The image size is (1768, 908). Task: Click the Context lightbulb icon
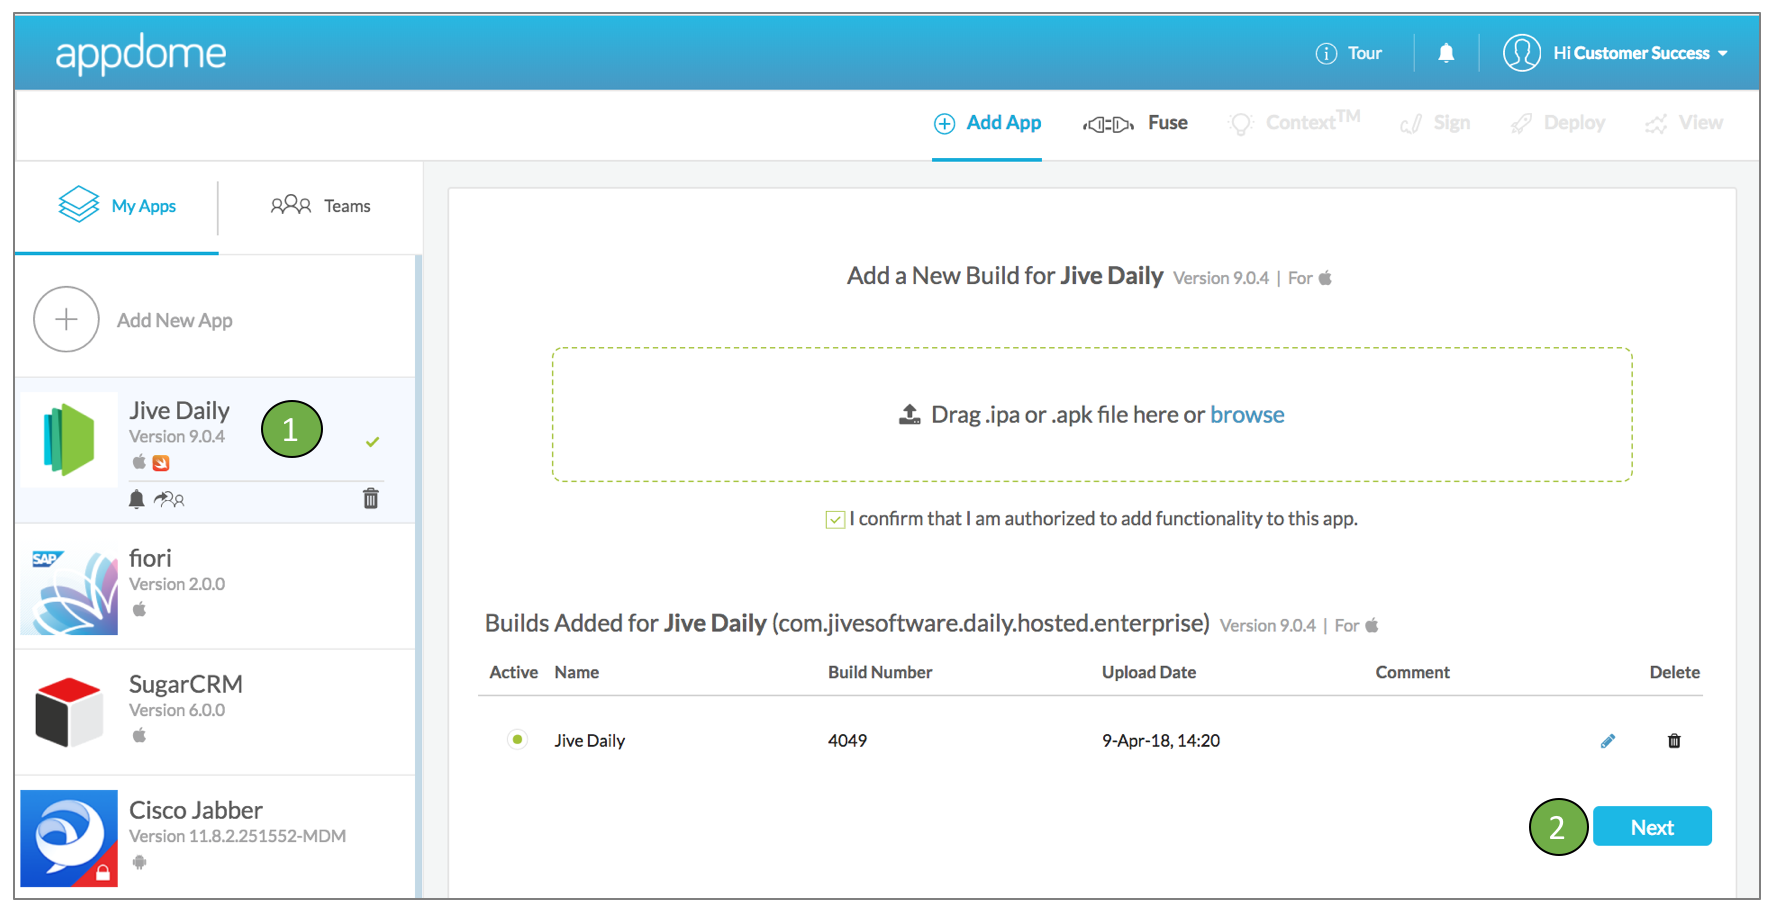tap(1241, 124)
